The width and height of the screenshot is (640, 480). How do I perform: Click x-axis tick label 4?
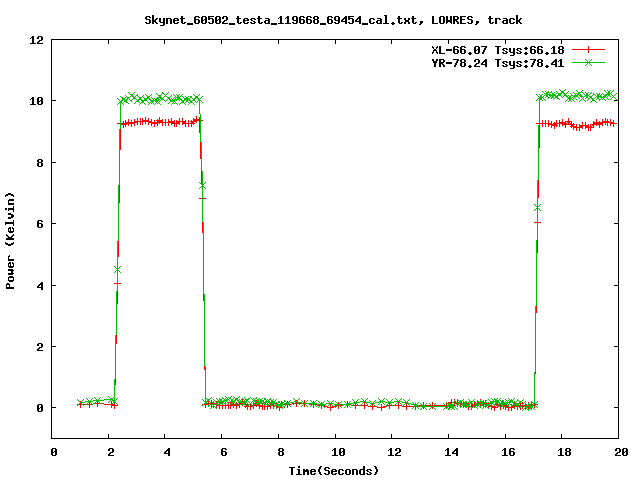[x=167, y=452]
